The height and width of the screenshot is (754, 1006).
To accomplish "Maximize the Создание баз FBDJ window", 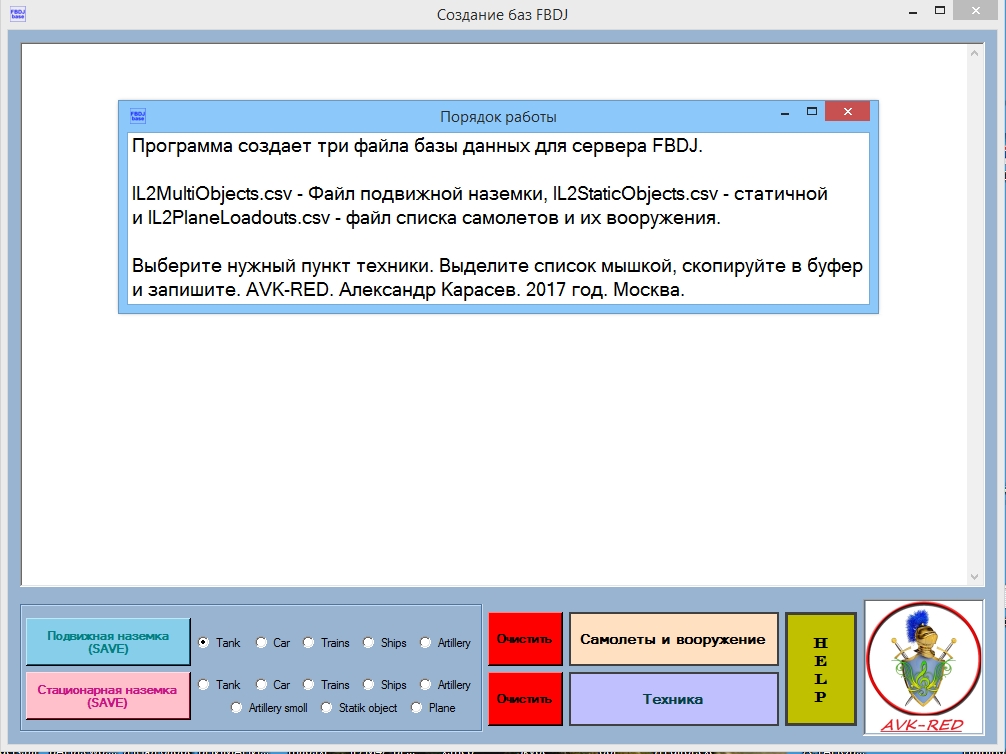I will (940, 10).
